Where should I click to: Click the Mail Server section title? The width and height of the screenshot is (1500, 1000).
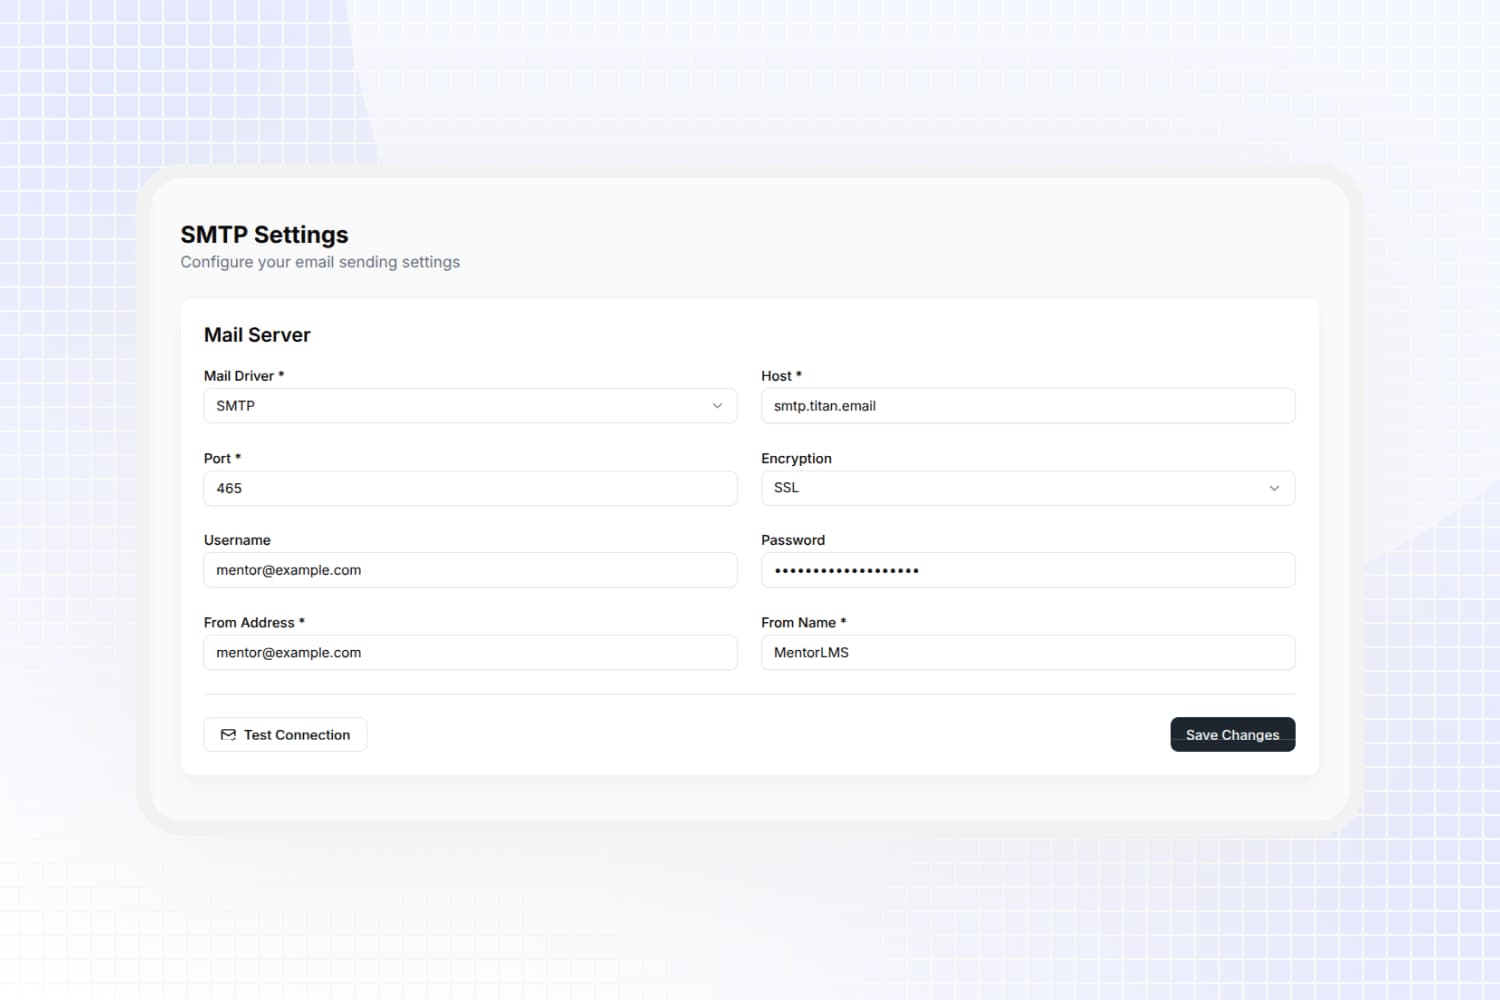click(257, 334)
